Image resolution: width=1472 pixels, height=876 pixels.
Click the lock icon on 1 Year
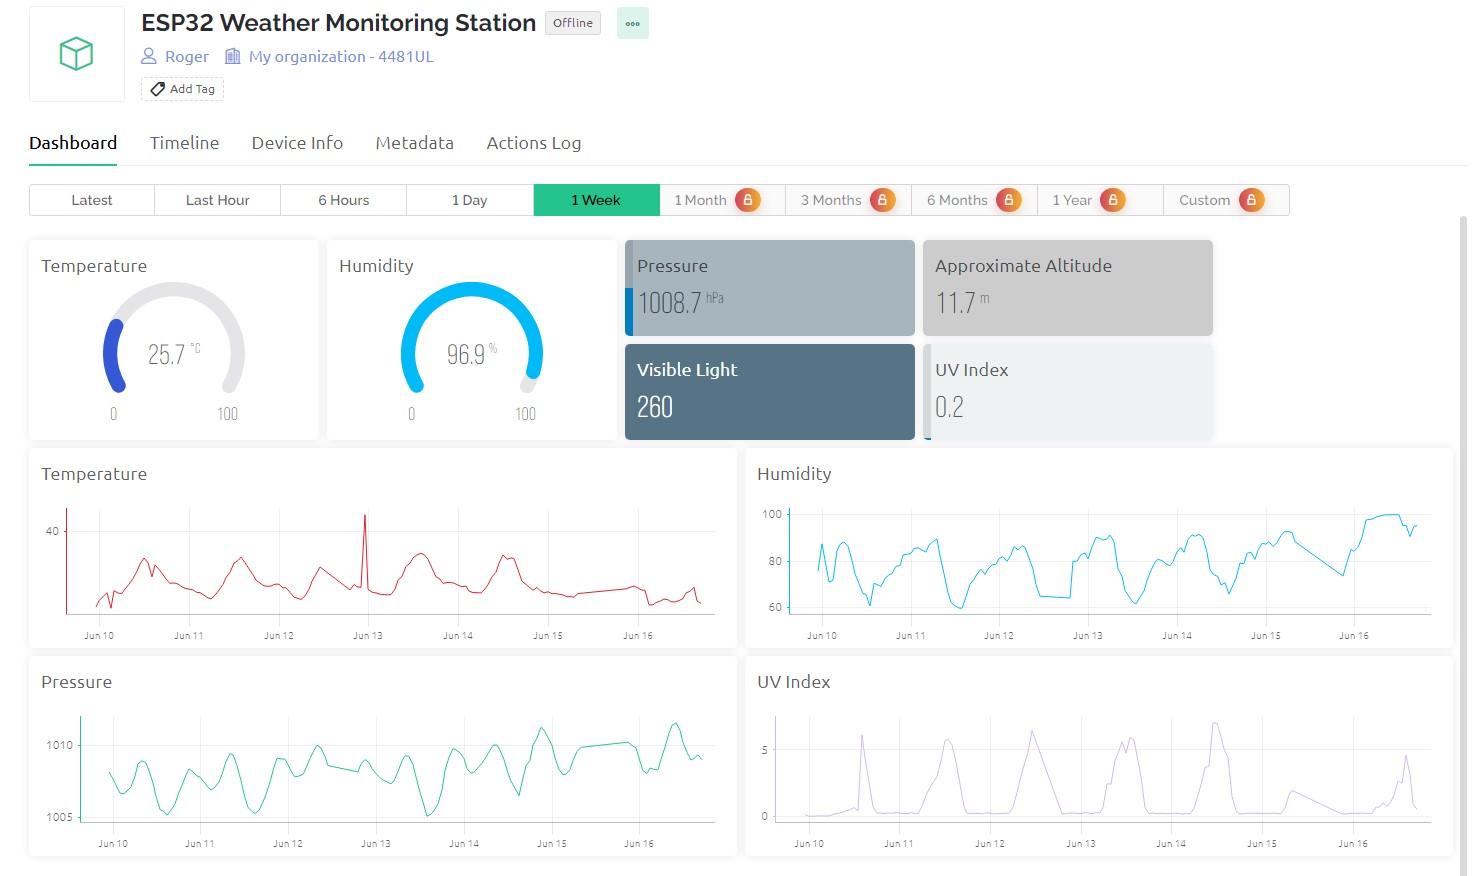(1112, 200)
